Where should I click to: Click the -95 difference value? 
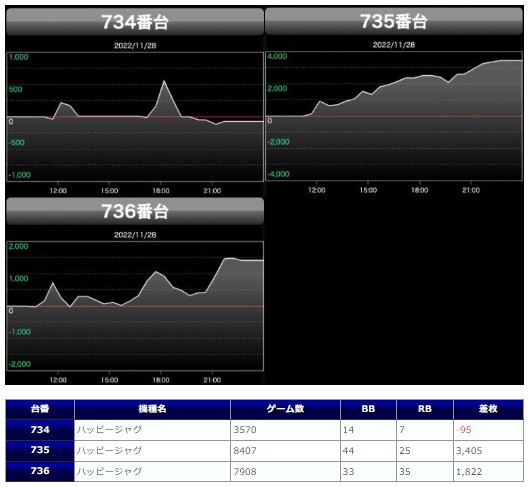pyautogui.click(x=464, y=430)
